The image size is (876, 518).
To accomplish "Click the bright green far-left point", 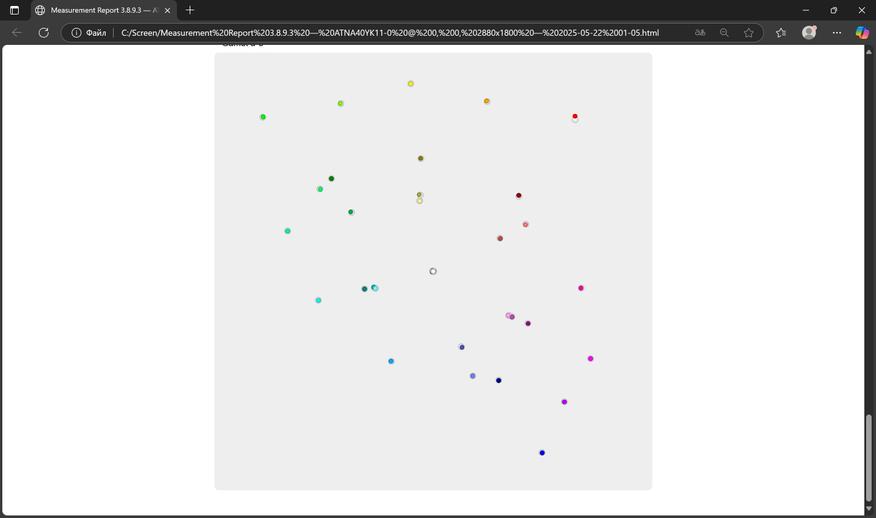I will coord(263,117).
